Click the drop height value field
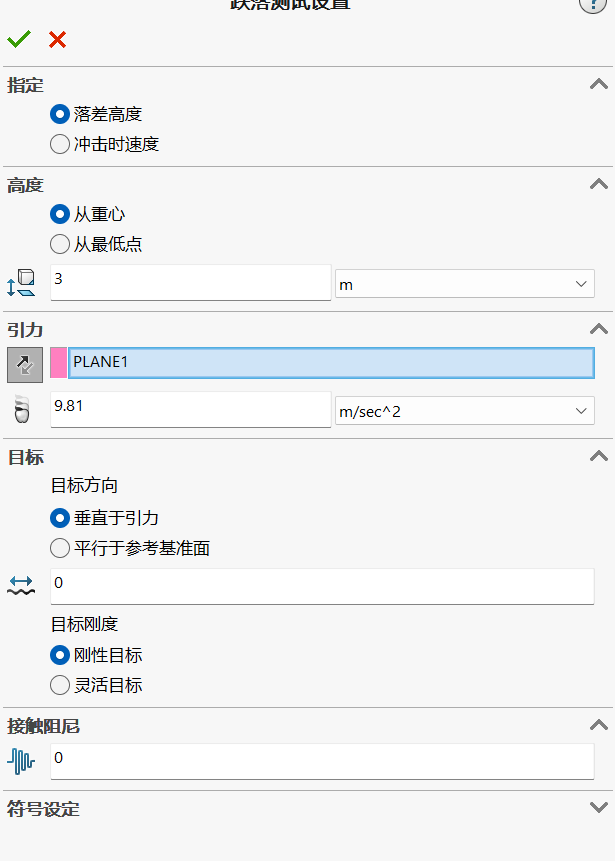Image resolution: width=615 pixels, height=861 pixels. [191, 282]
